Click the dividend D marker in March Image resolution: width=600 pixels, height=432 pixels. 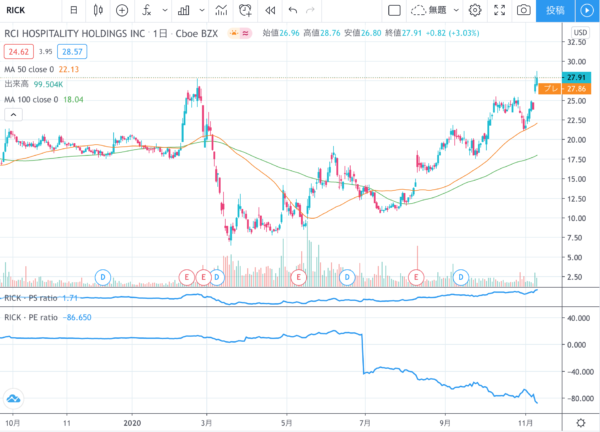click(217, 277)
